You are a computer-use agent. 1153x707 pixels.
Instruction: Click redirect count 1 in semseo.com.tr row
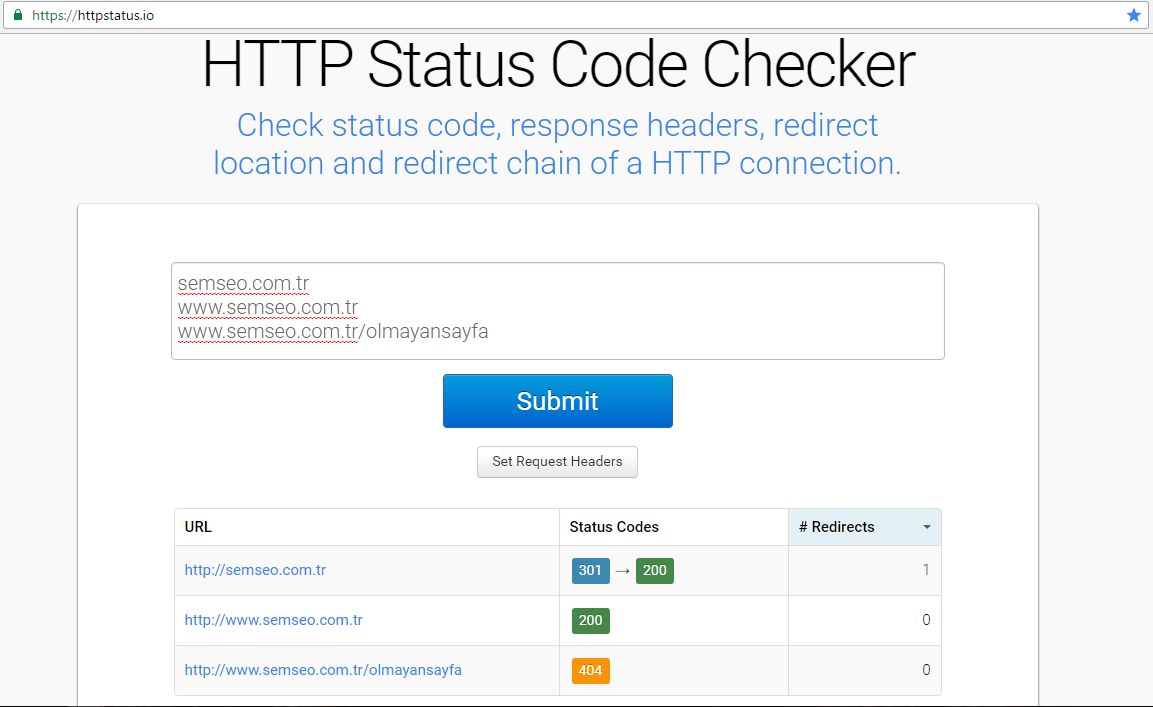(x=926, y=570)
